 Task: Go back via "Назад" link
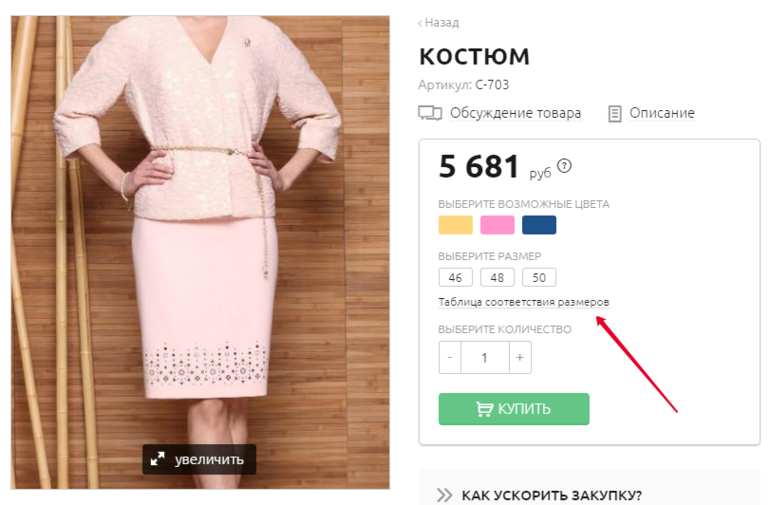click(x=439, y=23)
